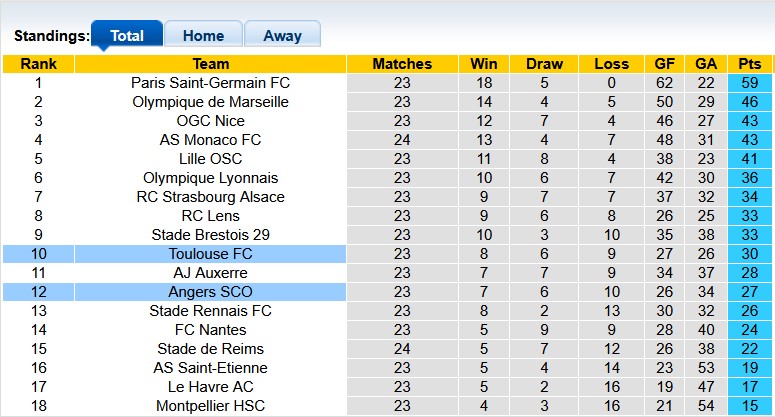Click on OGC Nice team name
Viewport: 775px width, 417px height.
click(x=210, y=121)
